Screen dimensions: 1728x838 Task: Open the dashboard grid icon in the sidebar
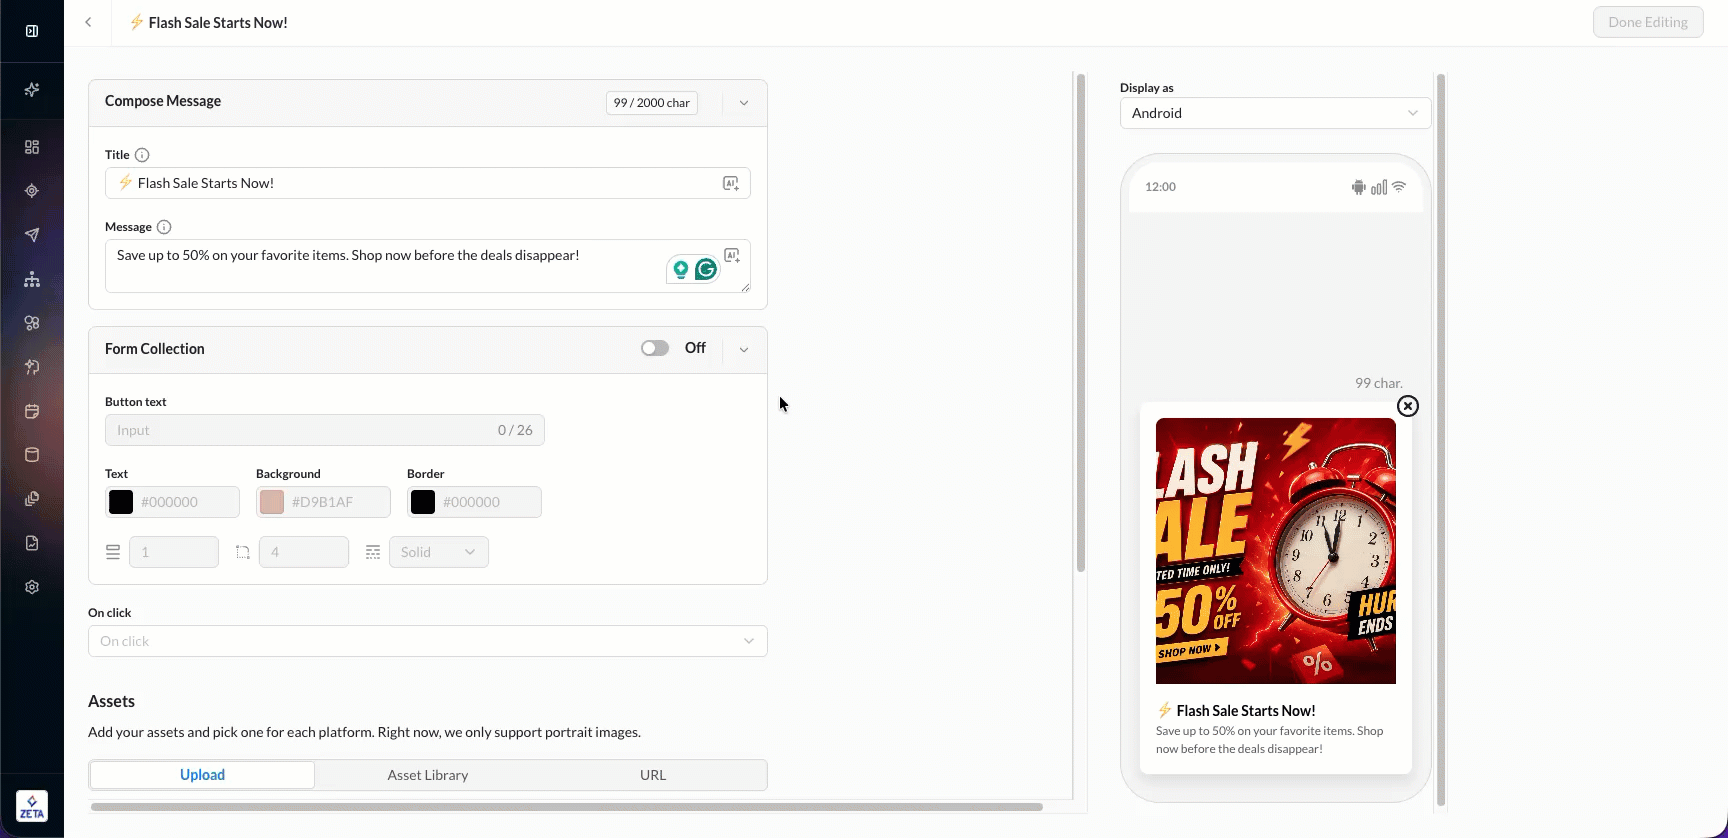coord(32,147)
